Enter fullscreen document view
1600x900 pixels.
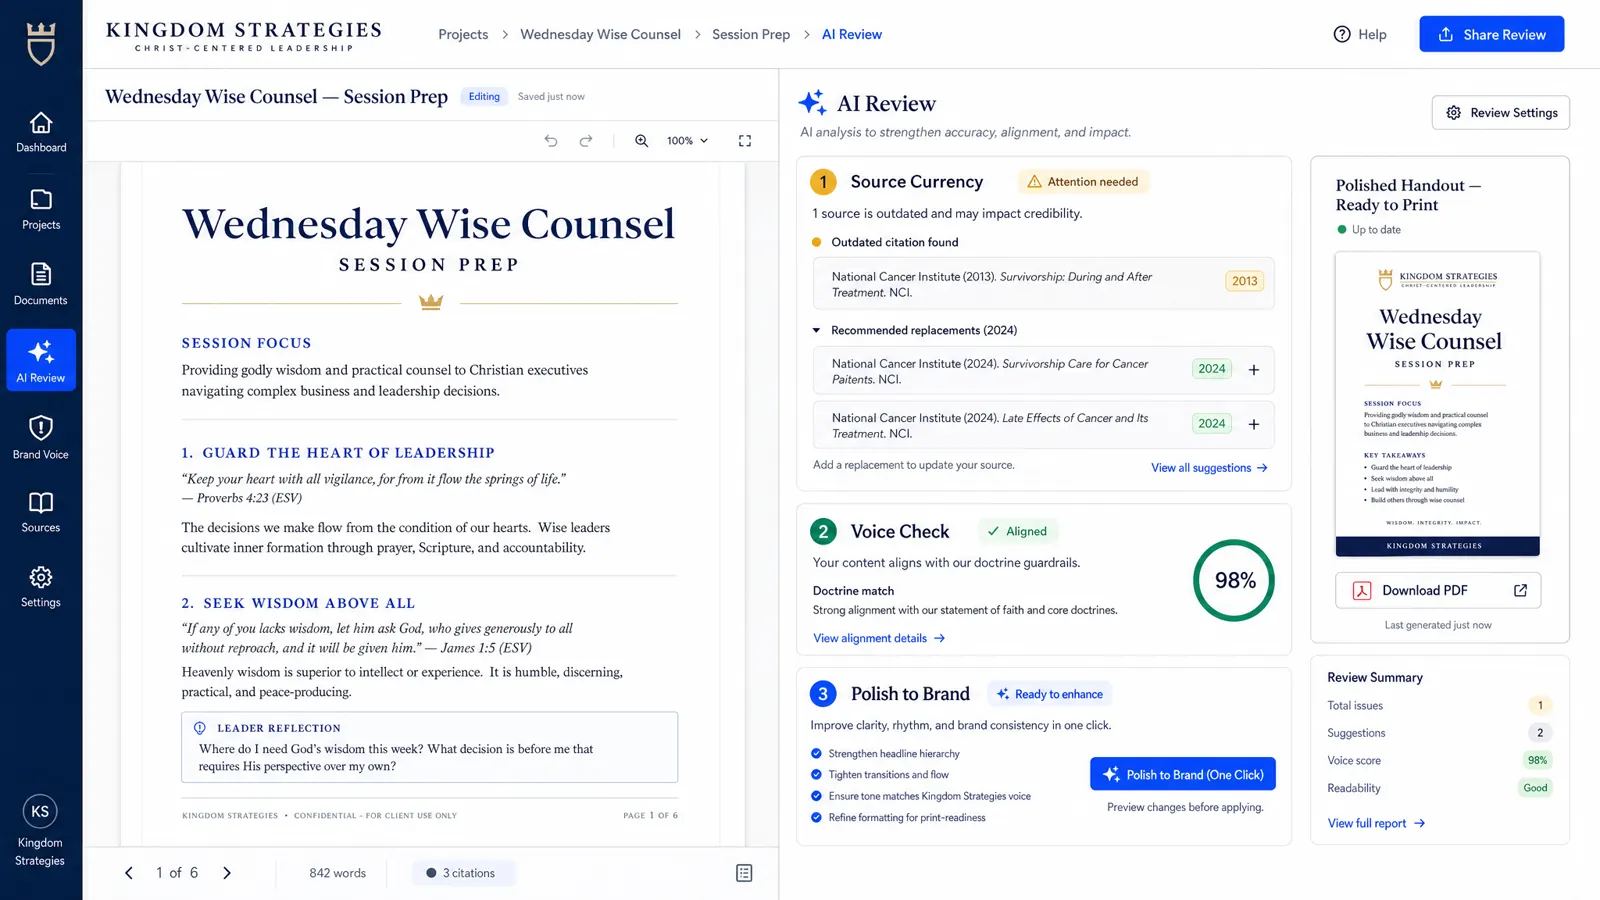point(745,141)
